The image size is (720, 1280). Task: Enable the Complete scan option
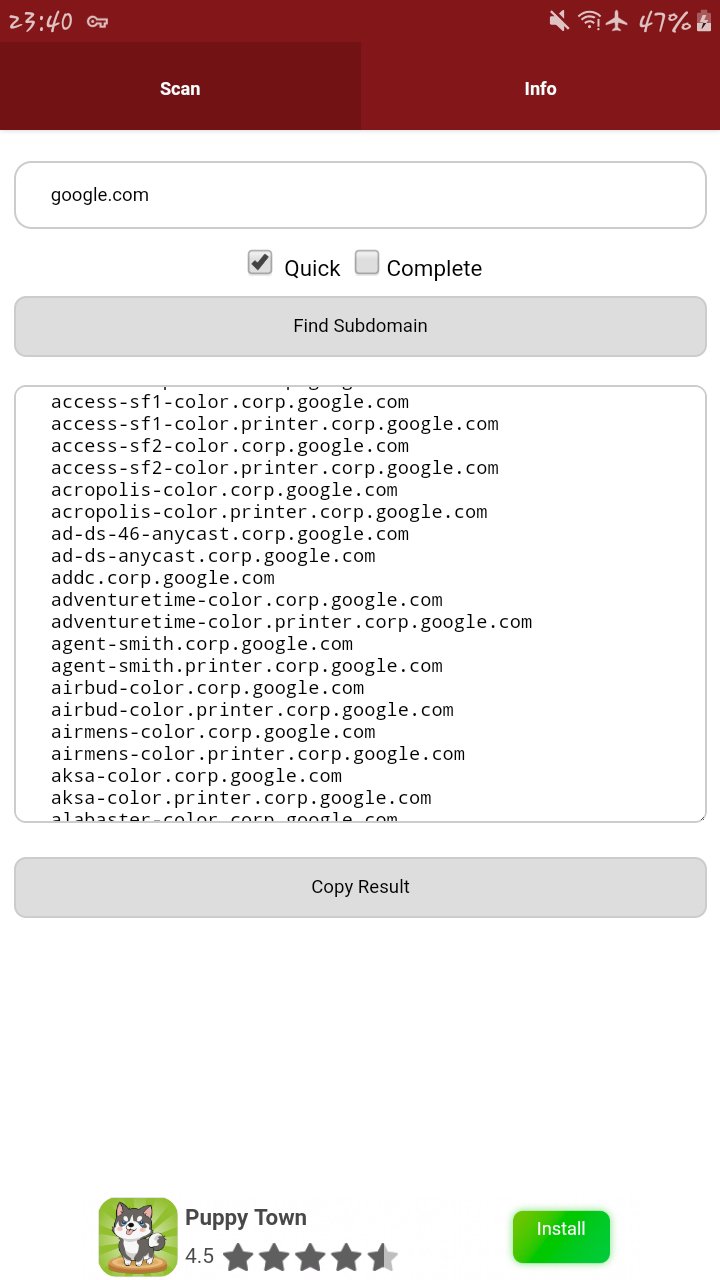pos(367,262)
